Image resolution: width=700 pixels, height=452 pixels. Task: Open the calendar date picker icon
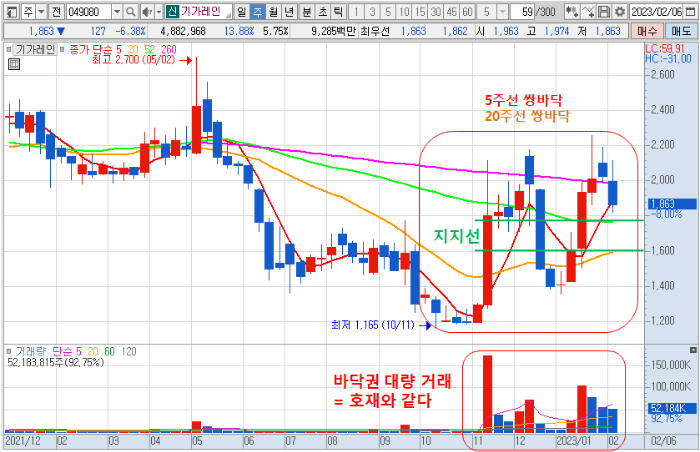click(x=691, y=12)
